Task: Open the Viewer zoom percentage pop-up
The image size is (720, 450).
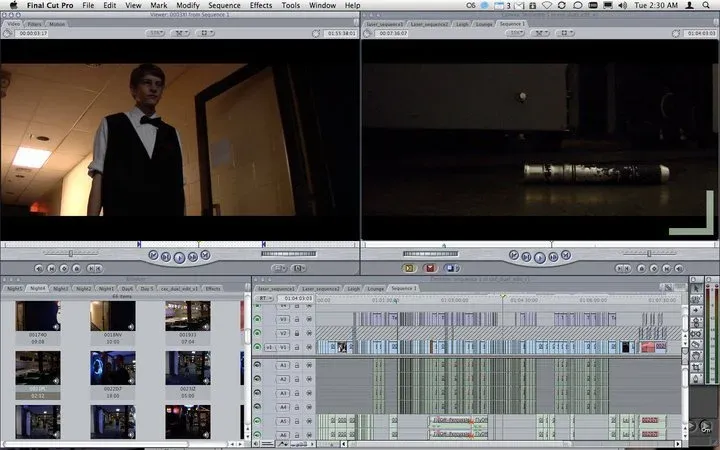Action: point(155,33)
